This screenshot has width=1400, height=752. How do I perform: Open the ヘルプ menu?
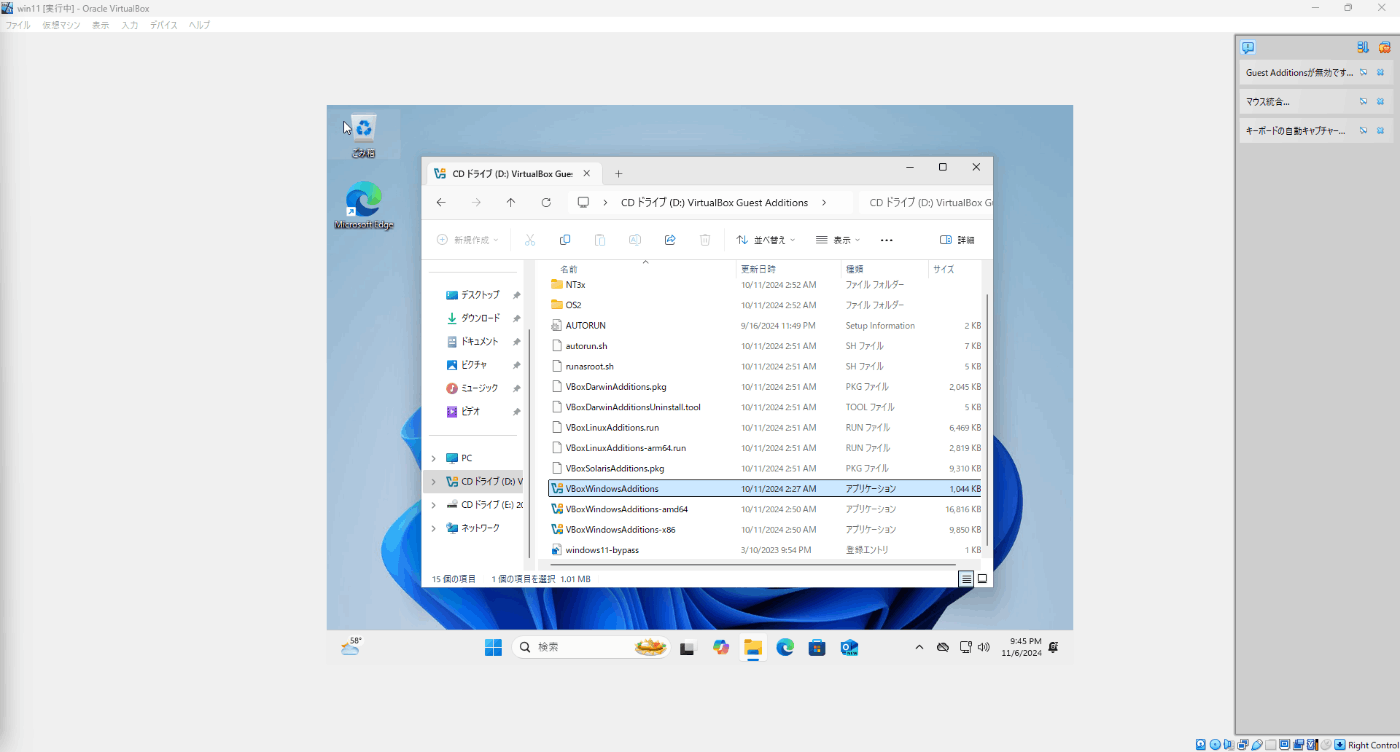pos(200,25)
